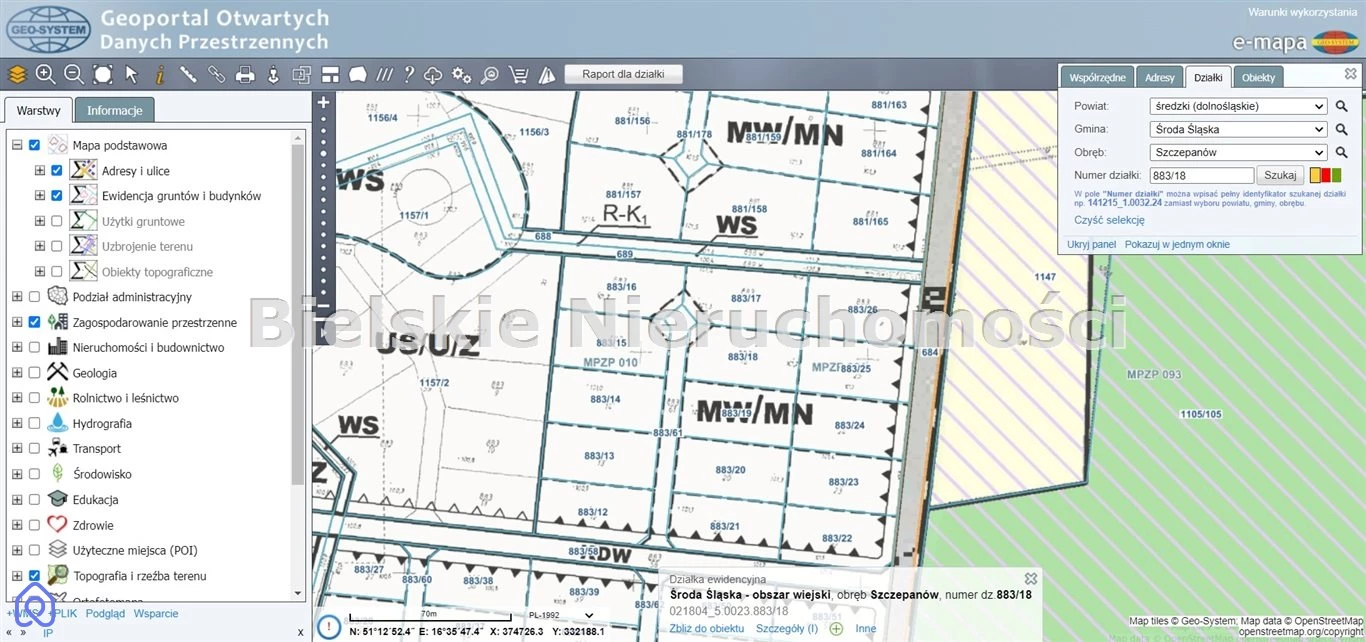Select the full extent view tool
The width and height of the screenshot is (1366, 642).
(x=103, y=74)
